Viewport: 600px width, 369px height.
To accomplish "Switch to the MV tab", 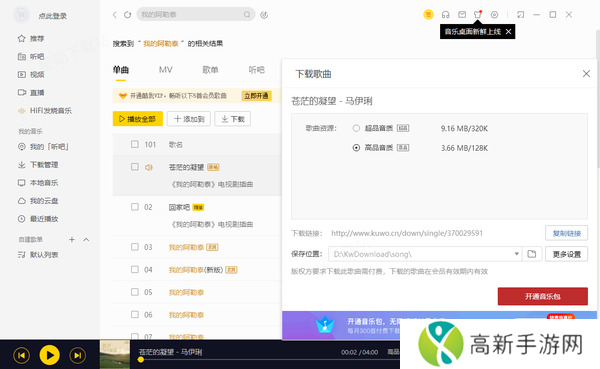I will click(x=165, y=70).
